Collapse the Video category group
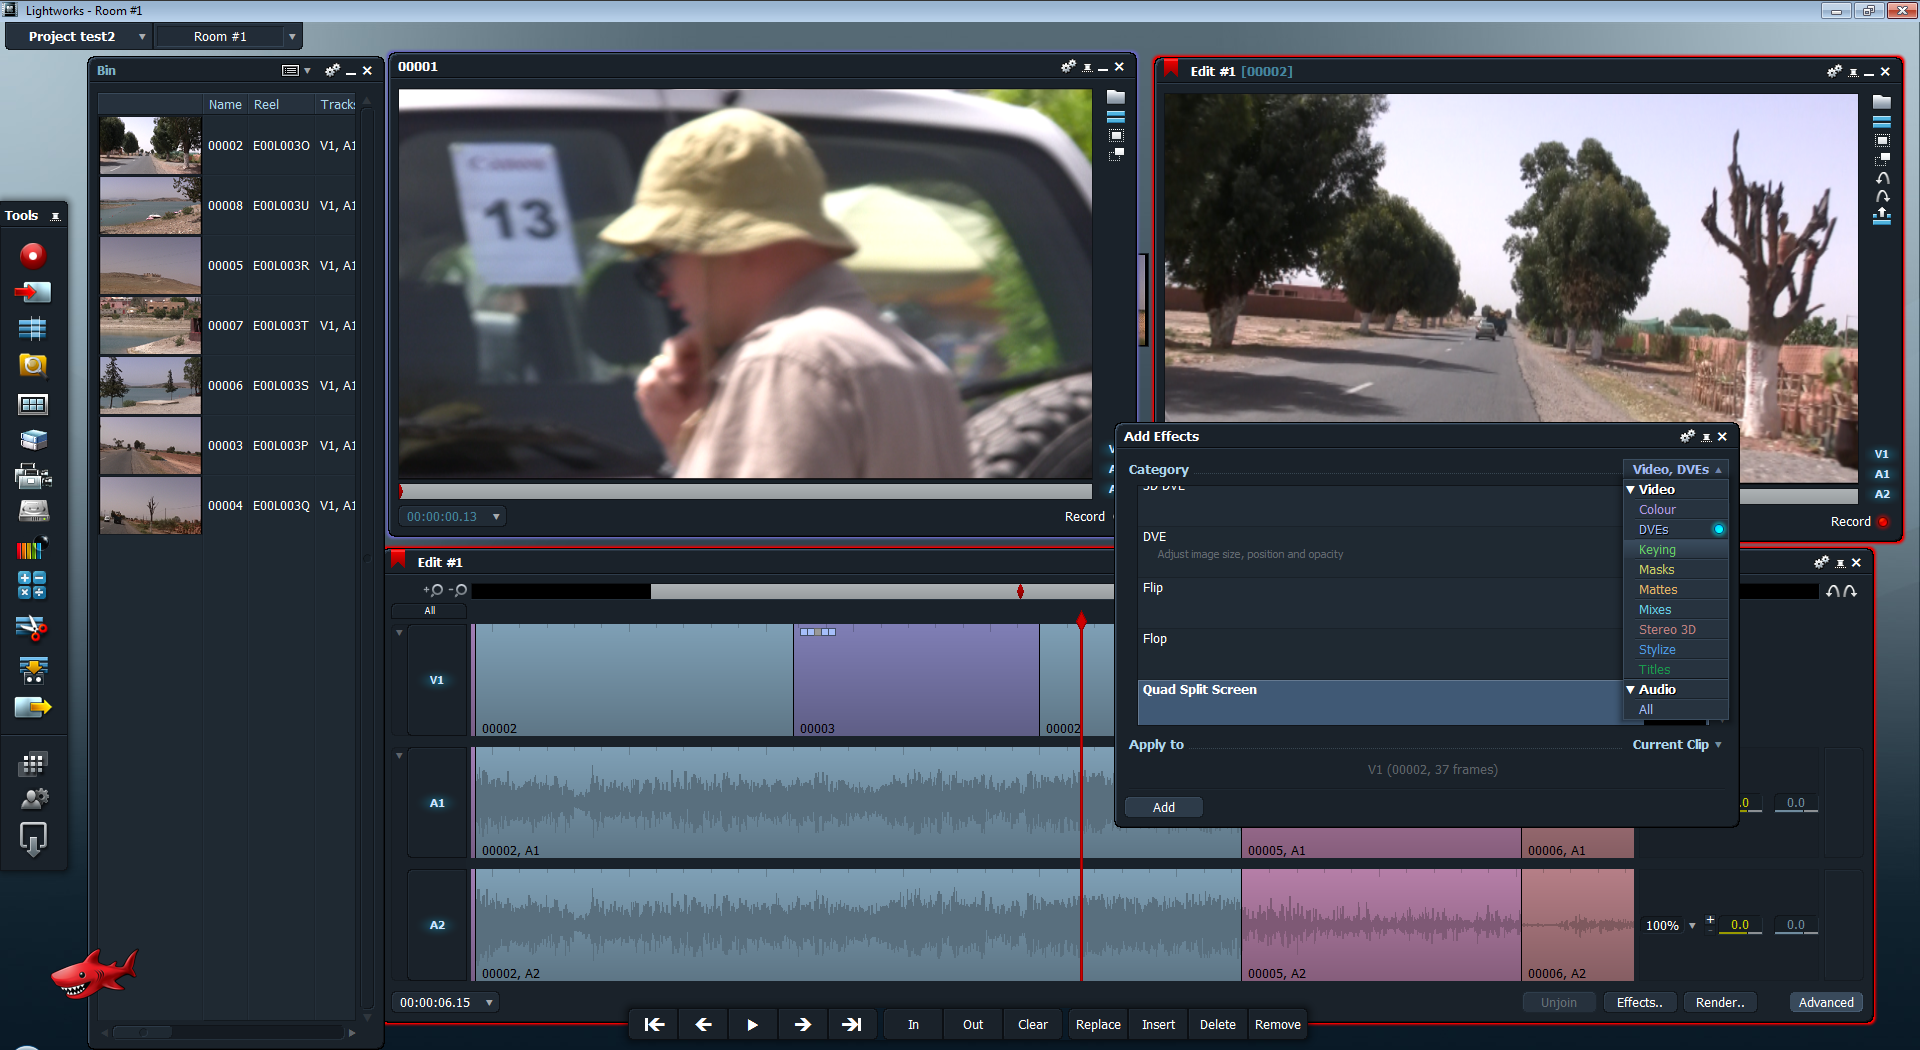Viewport: 1920px width, 1050px height. tap(1631, 490)
